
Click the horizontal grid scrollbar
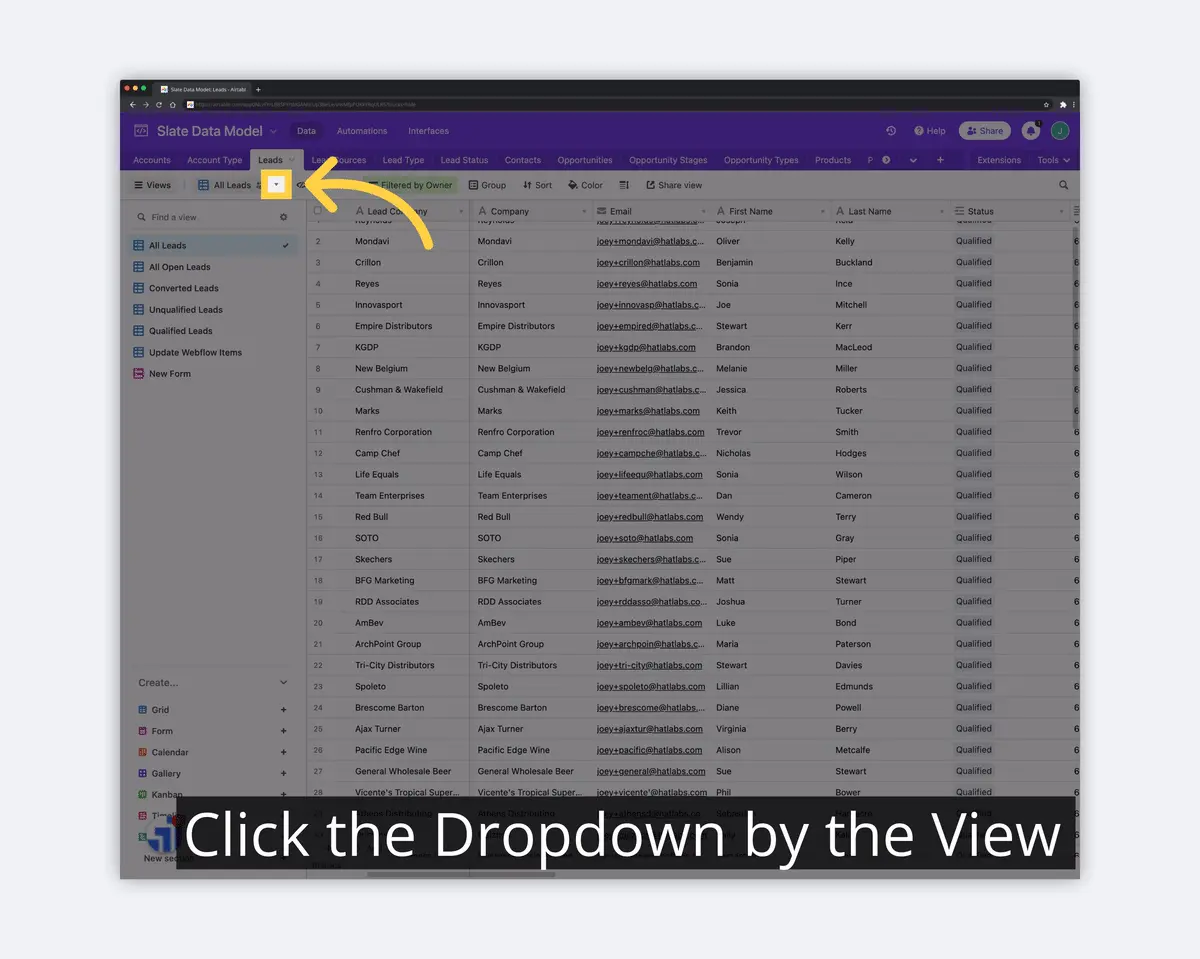click(x=461, y=874)
